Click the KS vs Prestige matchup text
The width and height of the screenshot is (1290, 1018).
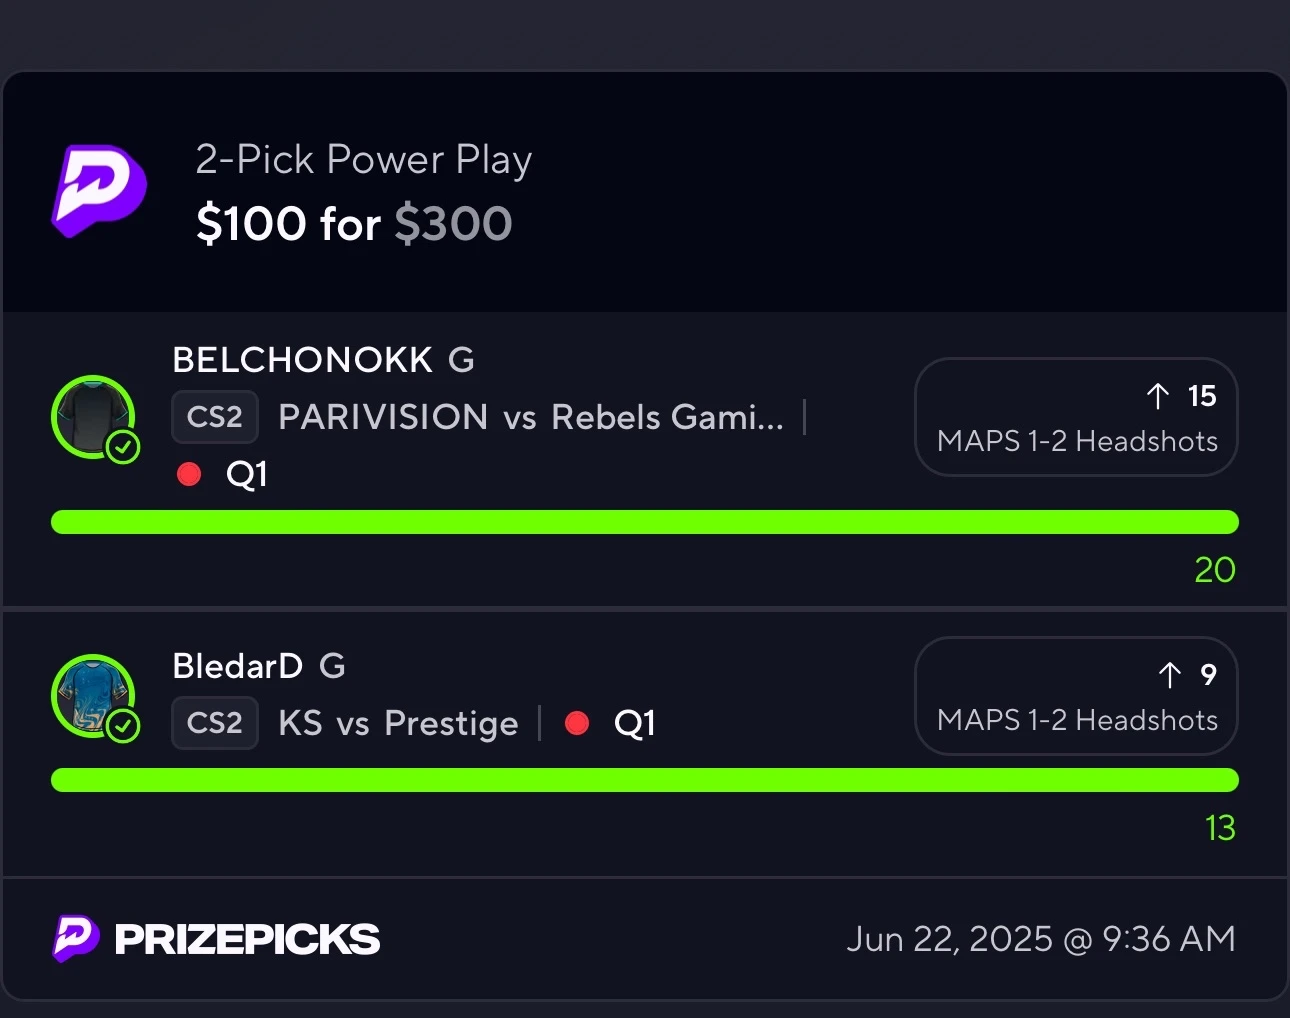pos(398,723)
